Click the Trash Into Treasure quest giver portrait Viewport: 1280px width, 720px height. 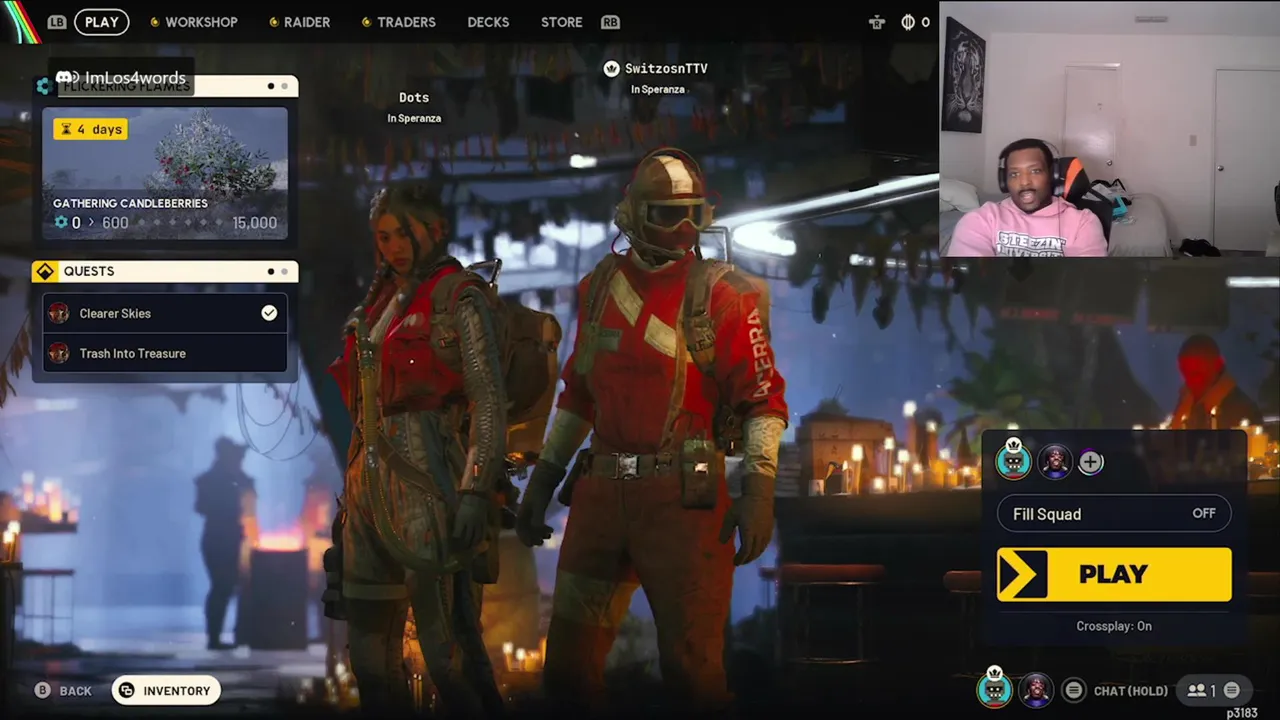(x=59, y=353)
